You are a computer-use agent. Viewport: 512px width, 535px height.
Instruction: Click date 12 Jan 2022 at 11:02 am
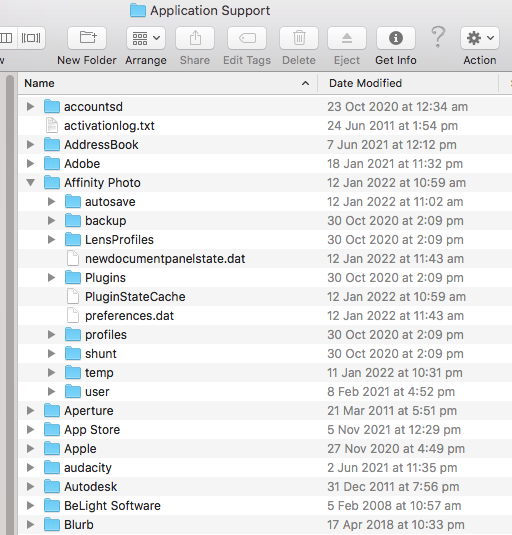coord(395,202)
